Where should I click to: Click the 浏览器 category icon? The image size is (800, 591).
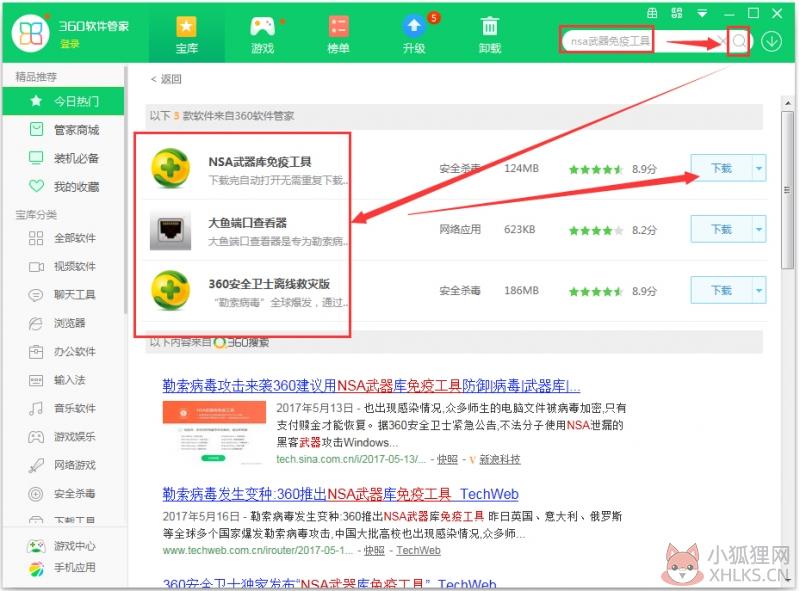tap(36, 324)
